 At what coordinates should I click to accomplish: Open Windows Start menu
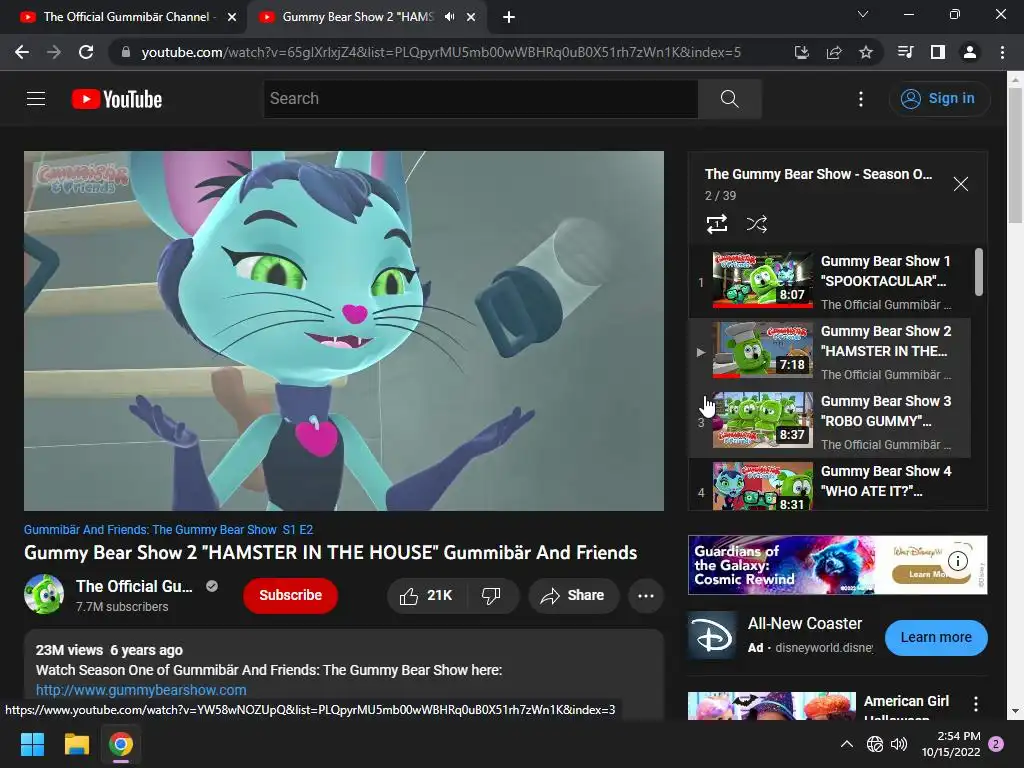32,744
